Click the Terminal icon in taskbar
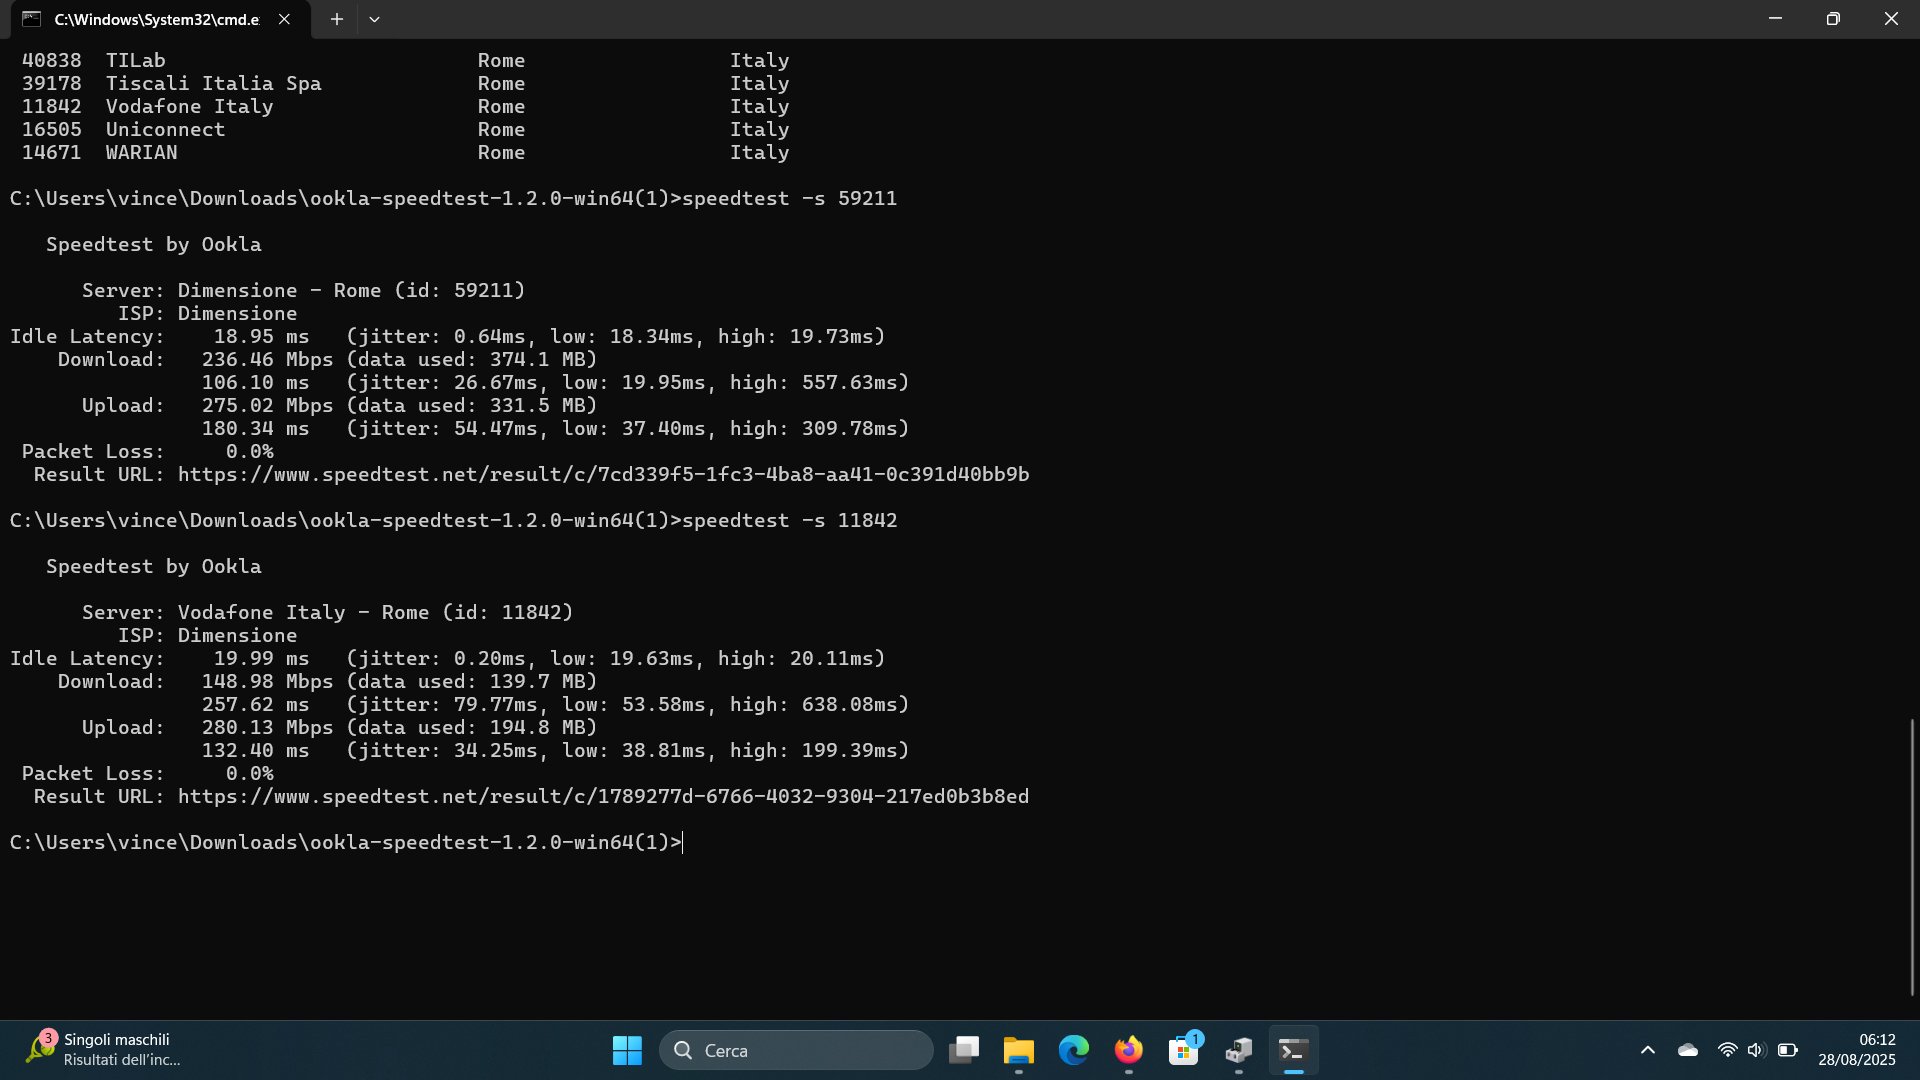Image resolution: width=1920 pixels, height=1080 pixels. pos(1293,1050)
